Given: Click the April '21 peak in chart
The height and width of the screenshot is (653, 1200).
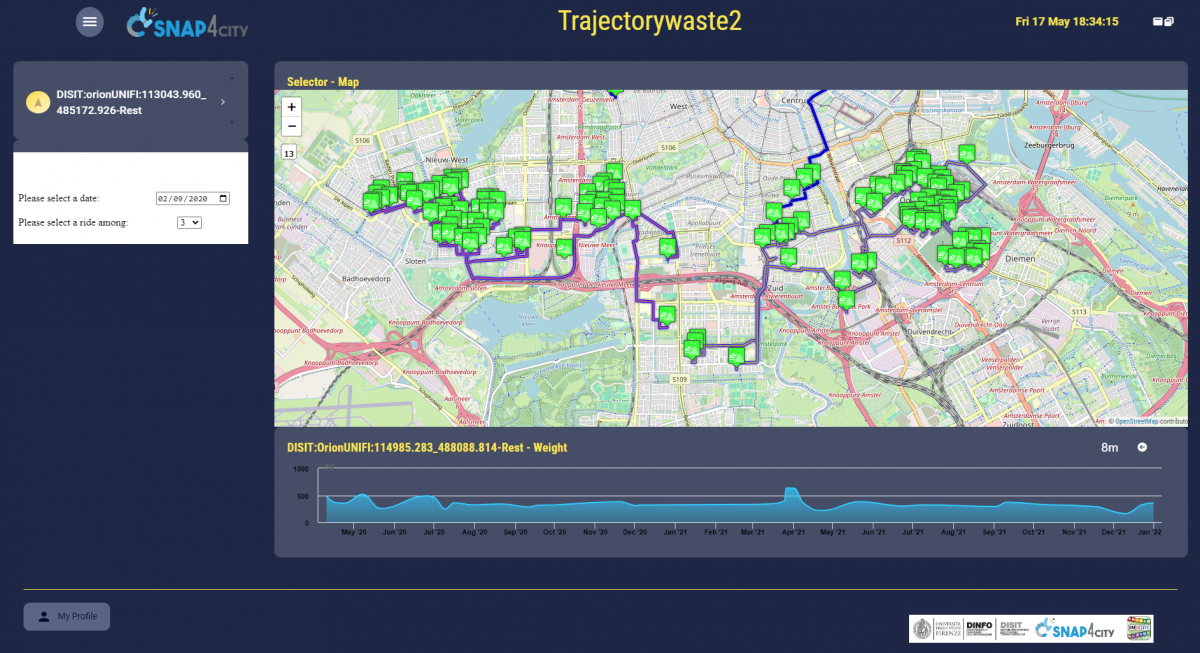Looking at the screenshot, I should click(791, 492).
